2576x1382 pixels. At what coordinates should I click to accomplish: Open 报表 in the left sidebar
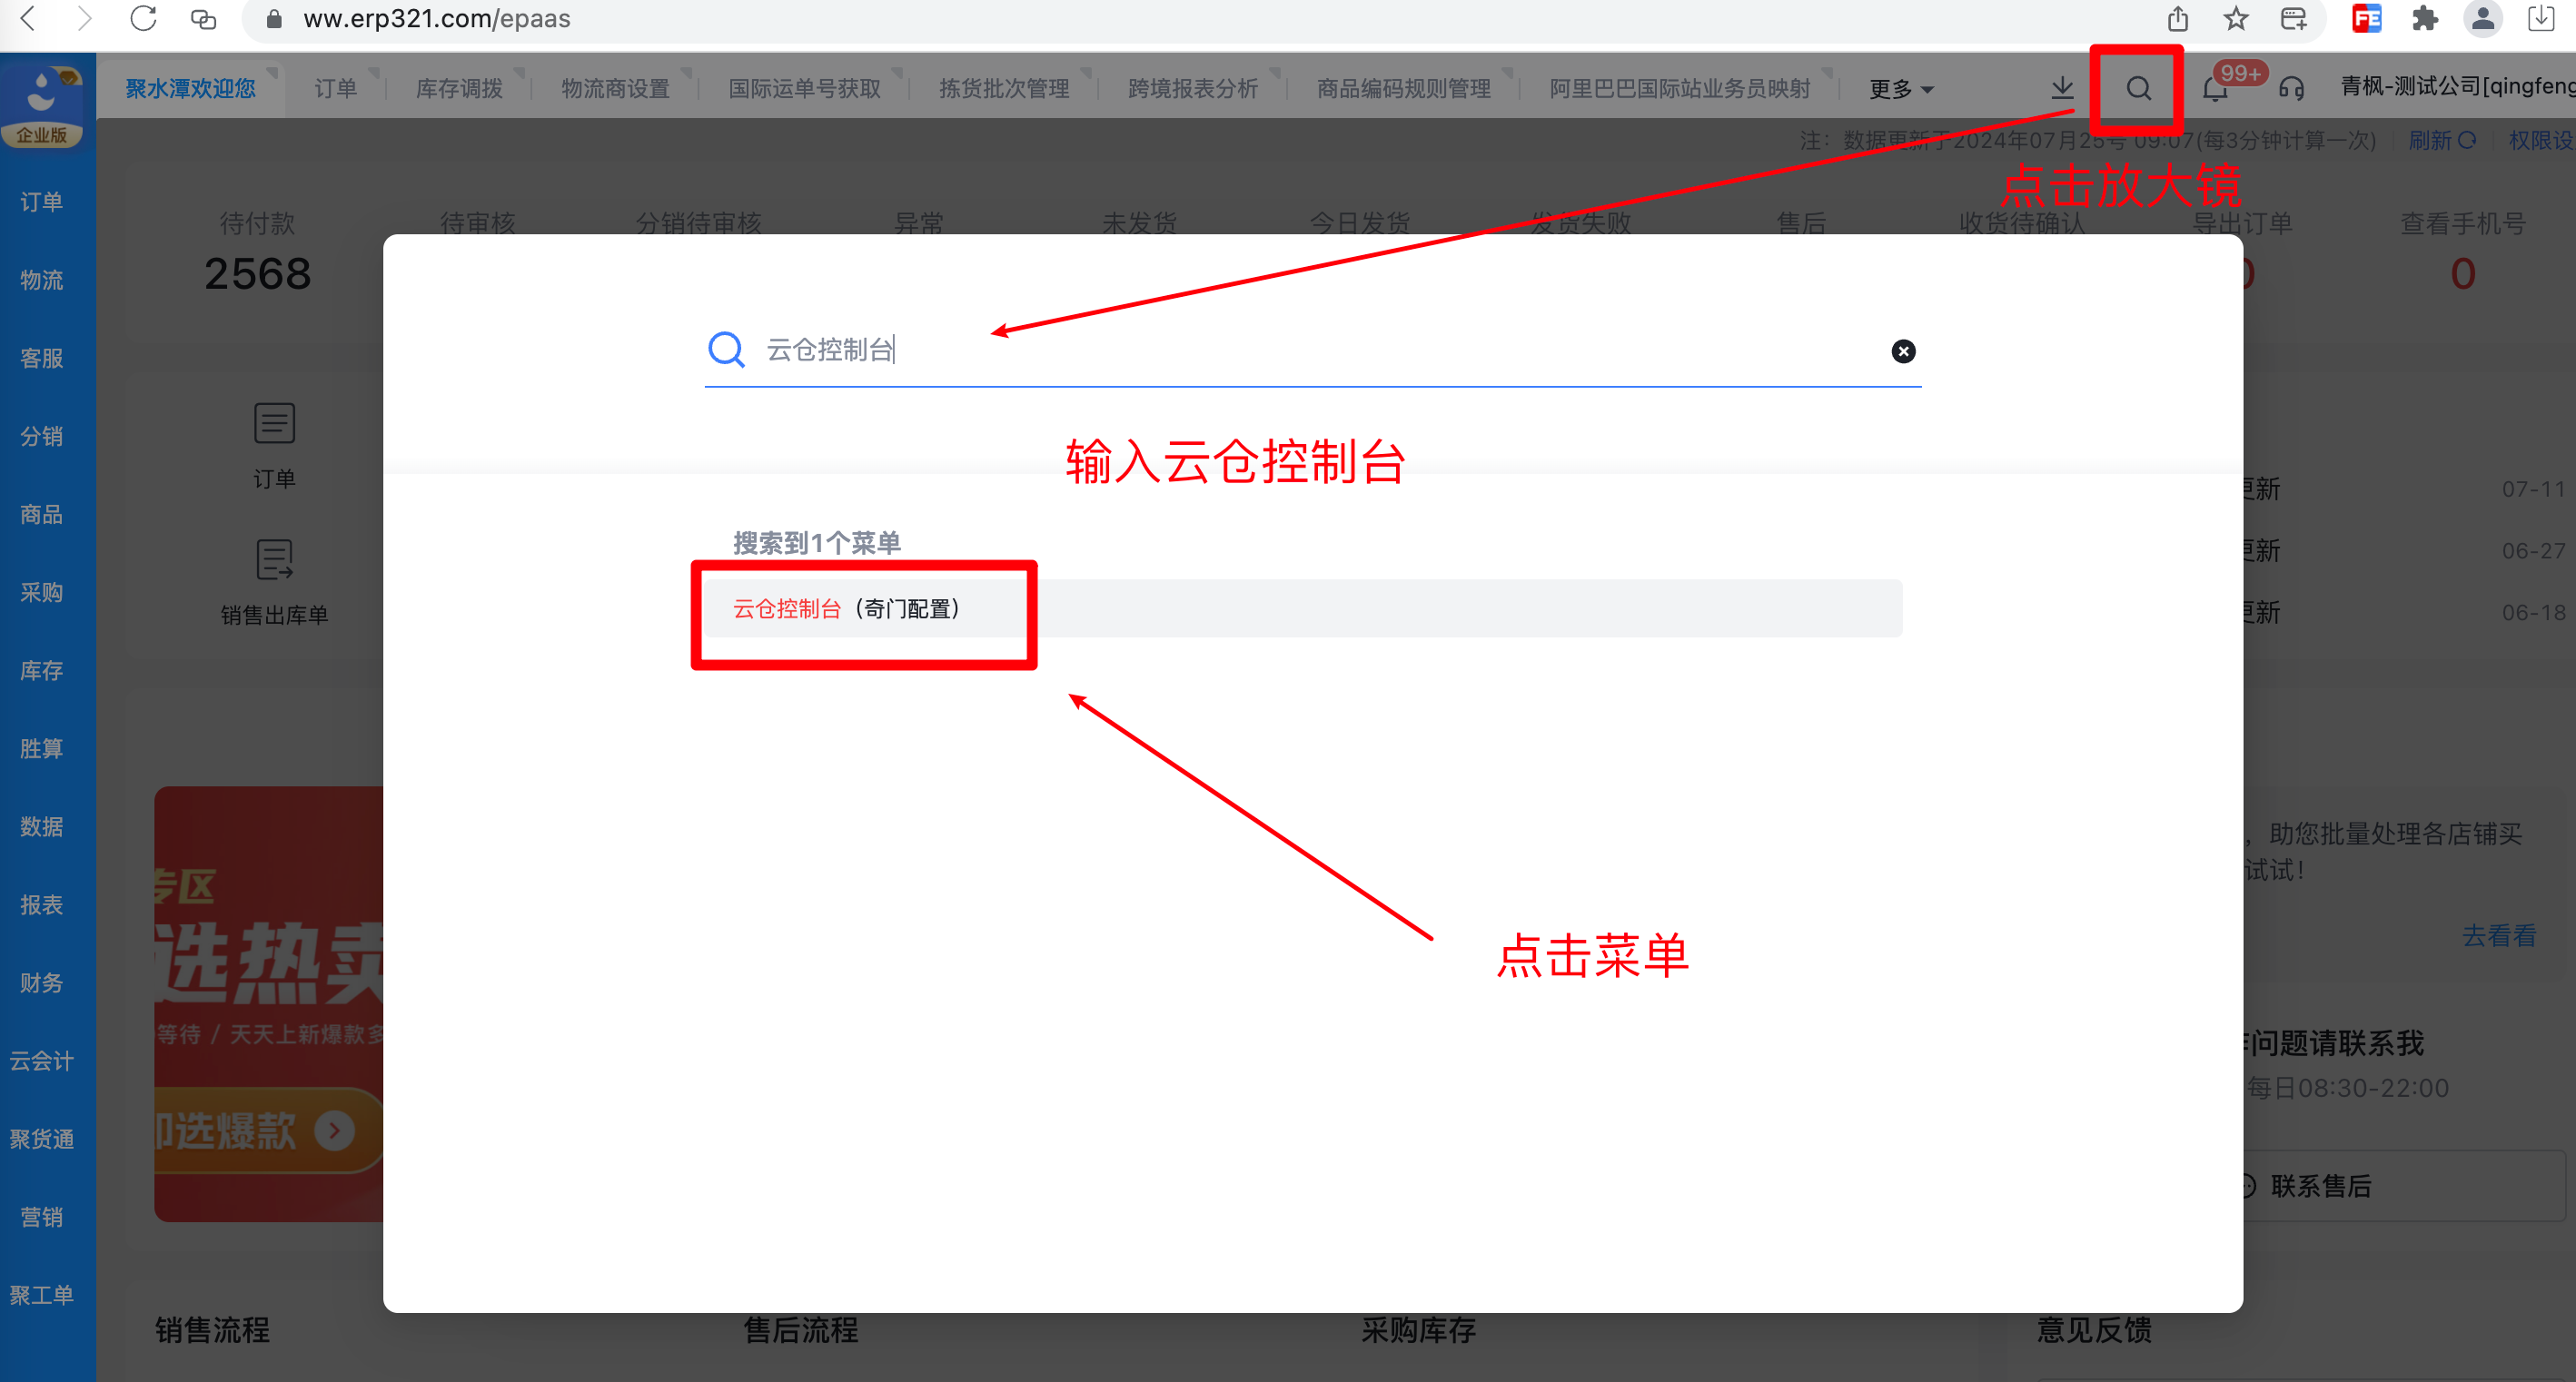[42, 904]
